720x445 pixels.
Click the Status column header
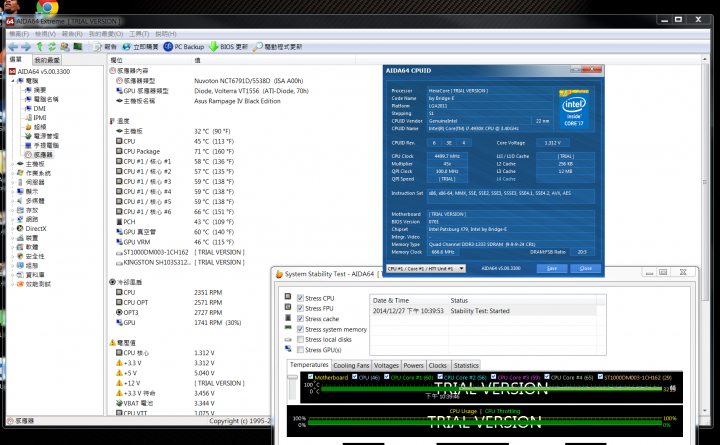(x=522, y=300)
